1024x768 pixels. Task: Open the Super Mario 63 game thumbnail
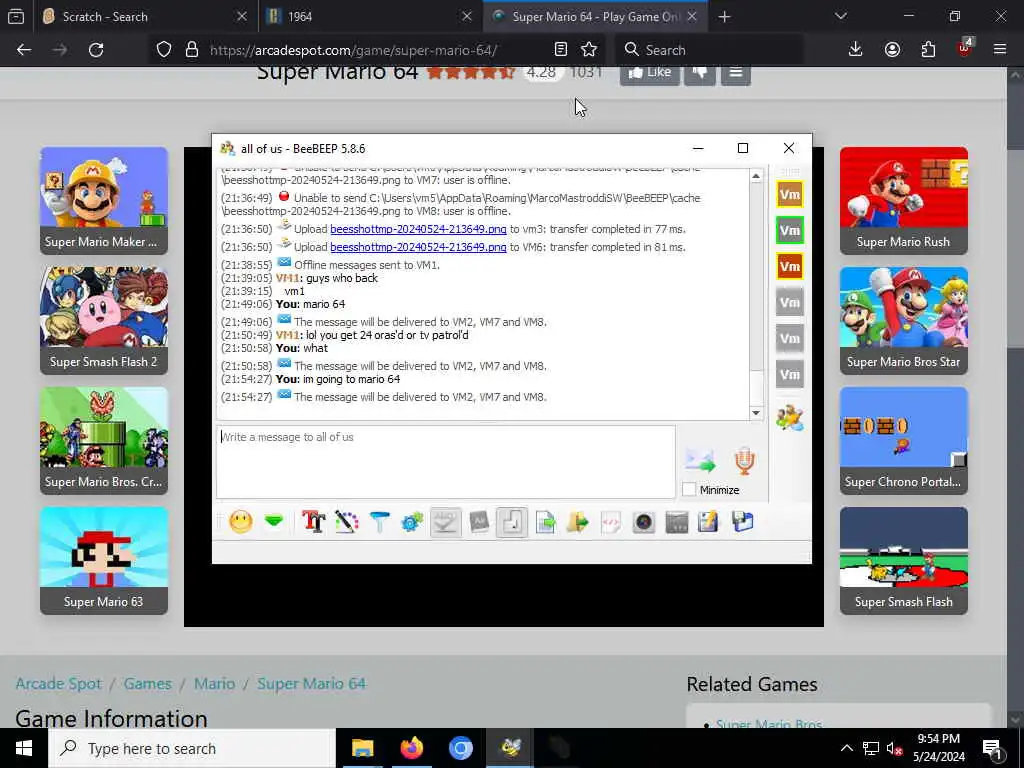[104, 560]
